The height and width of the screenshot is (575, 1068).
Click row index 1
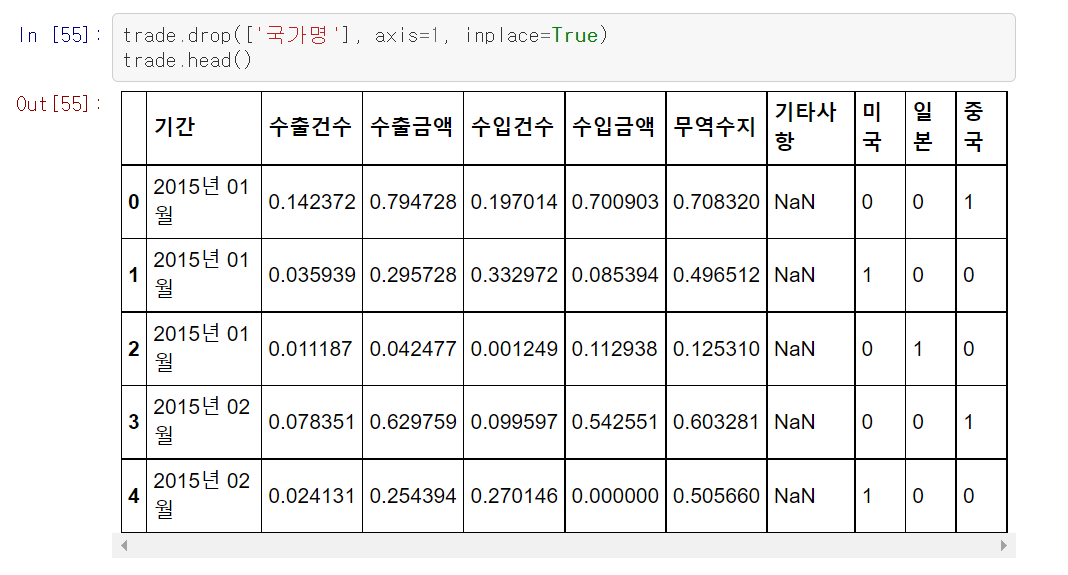coord(134,275)
